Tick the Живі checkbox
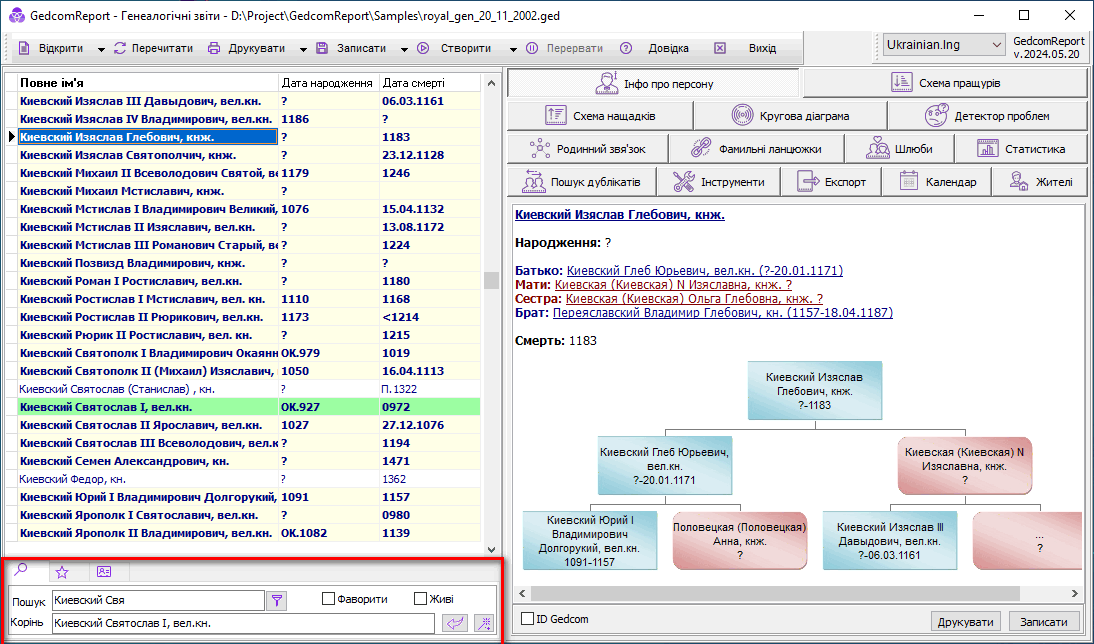This screenshot has height=644, width=1094. (x=420, y=599)
